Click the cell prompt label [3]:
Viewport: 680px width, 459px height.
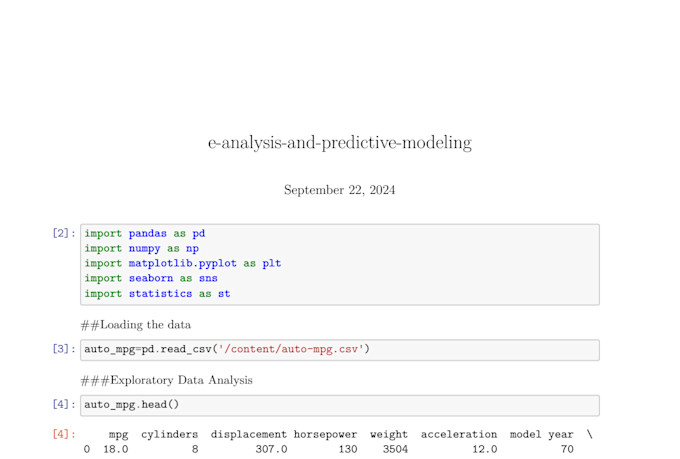pos(64,349)
